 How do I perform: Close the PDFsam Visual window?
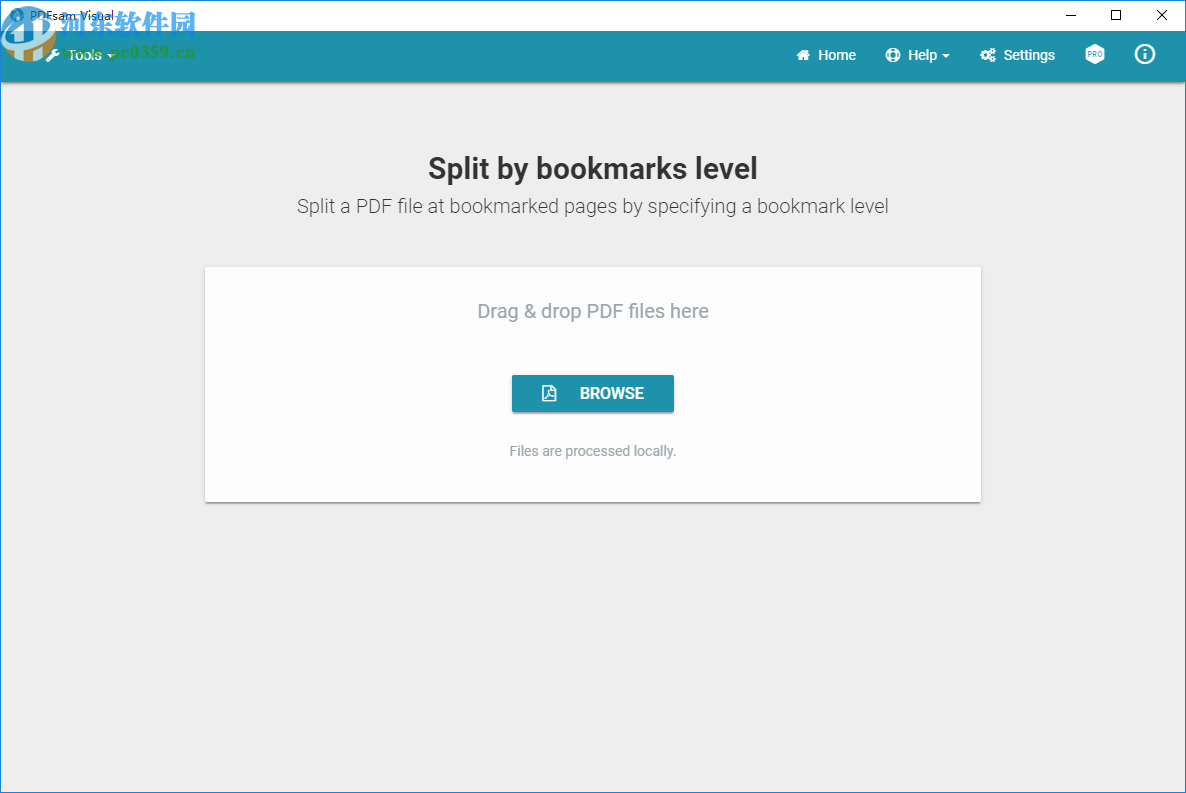tap(1162, 15)
